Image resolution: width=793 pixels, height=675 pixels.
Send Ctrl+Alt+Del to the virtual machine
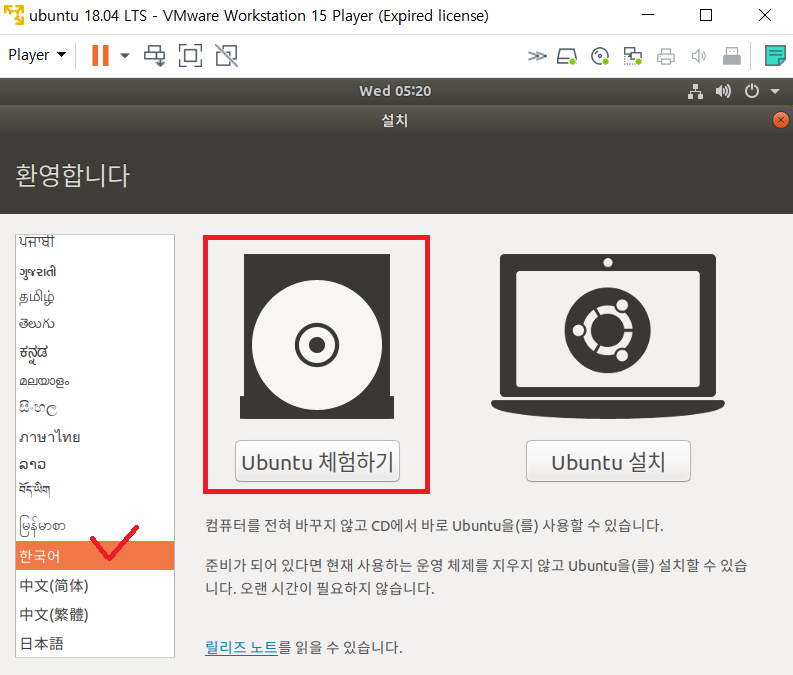pyautogui.click(x=154, y=55)
